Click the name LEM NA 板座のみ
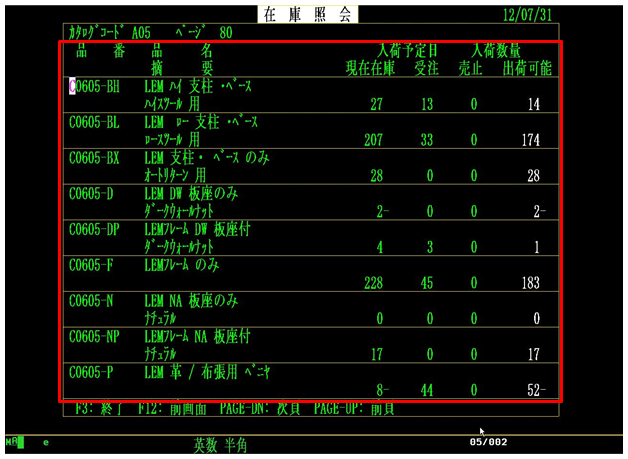The image size is (628, 459). [x=191, y=301]
